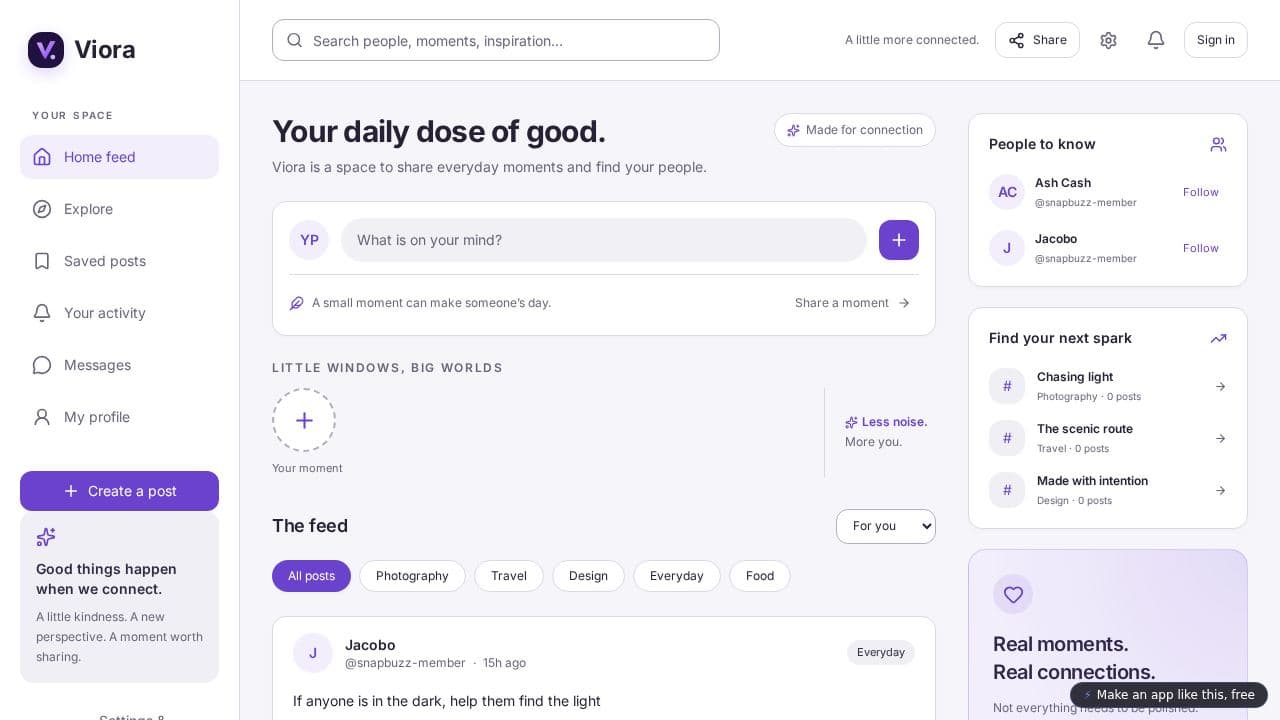
Task: Select the Design filter tab
Action: (x=588, y=576)
